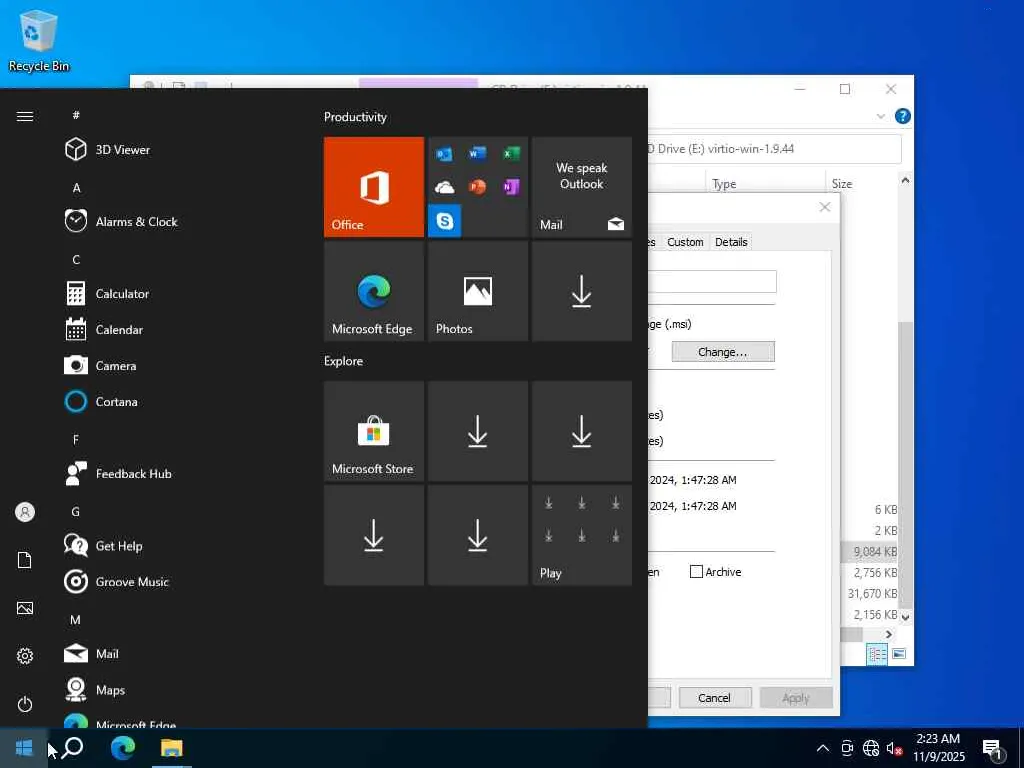Image resolution: width=1024 pixels, height=768 pixels.
Task: Switch Explorer to Details view icon
Action: (x=876, y=654)
